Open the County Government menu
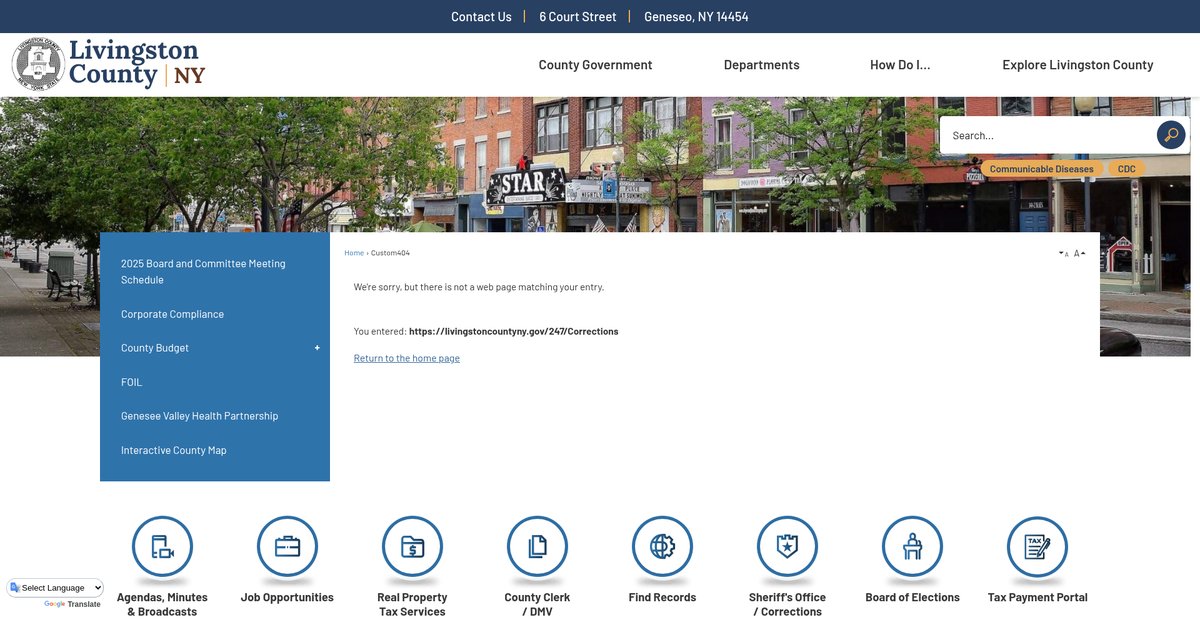Image resolution: width=1200 pixels, height=620 pixels. tap(595, 65)
